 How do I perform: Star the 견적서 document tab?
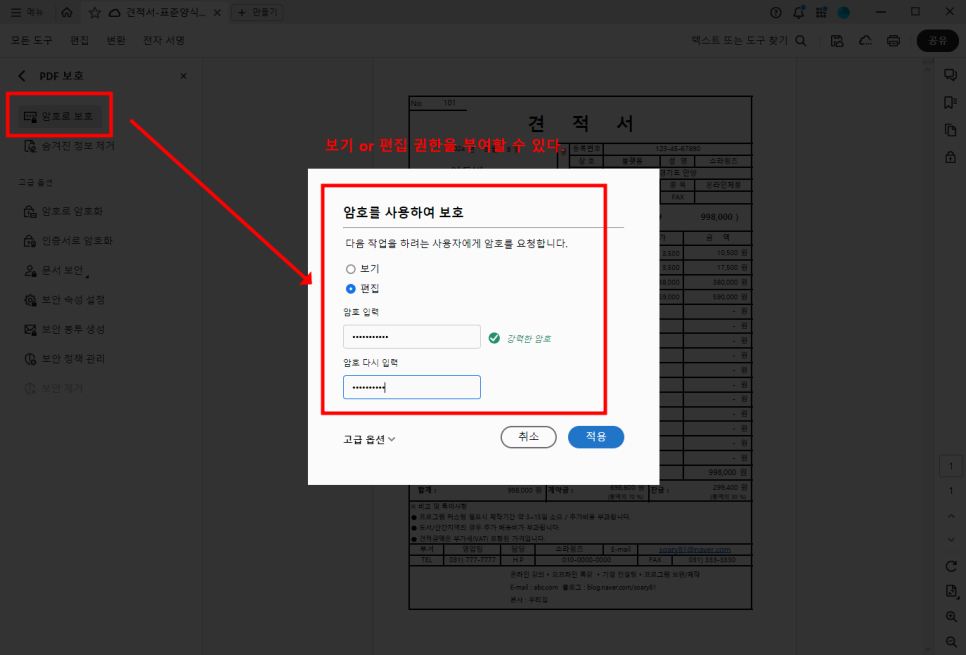(94, 12)
